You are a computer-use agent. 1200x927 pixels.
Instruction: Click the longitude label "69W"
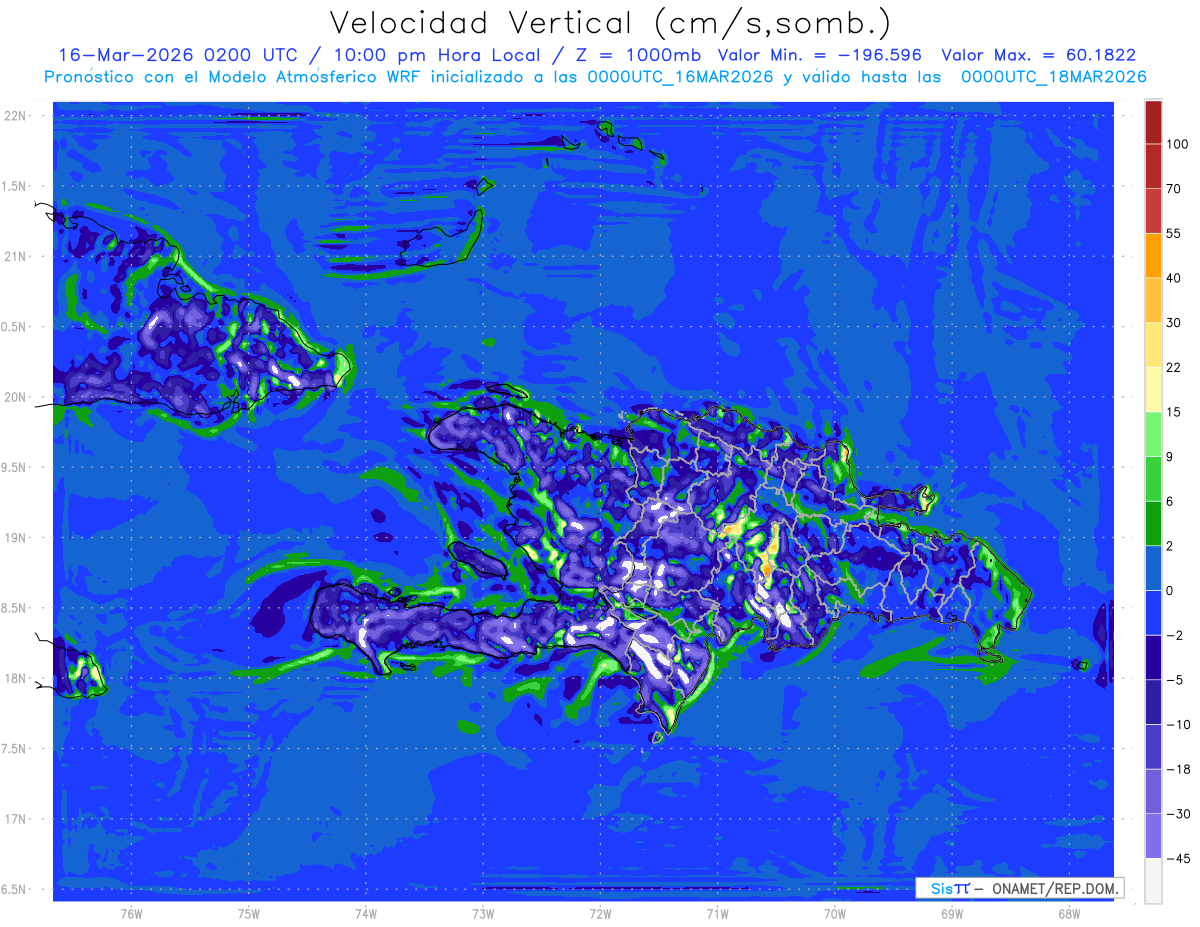(952, 914)
